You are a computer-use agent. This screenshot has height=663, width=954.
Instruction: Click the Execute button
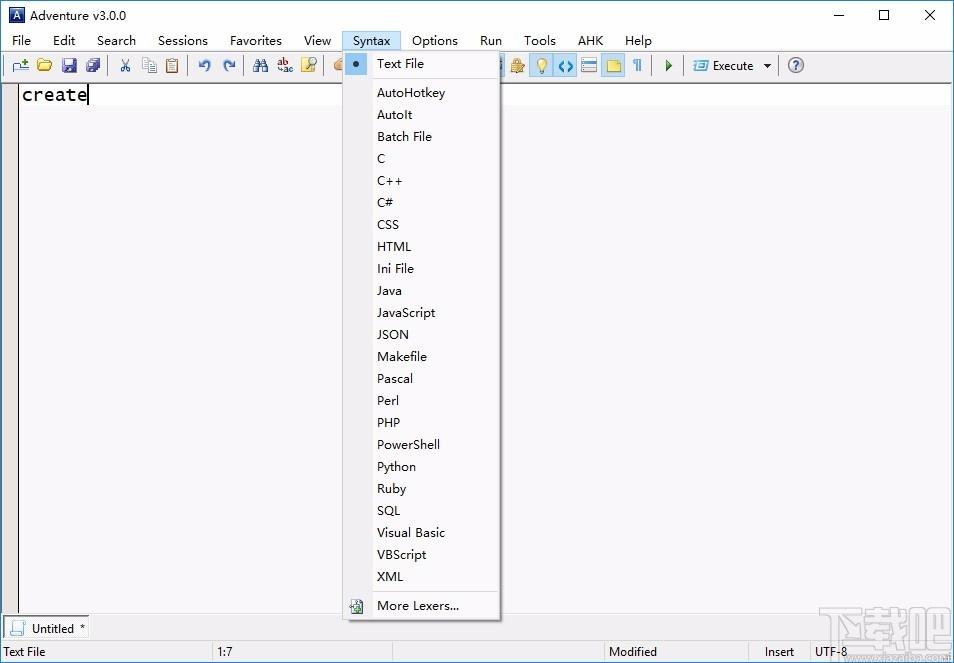(x=723, y=65)
